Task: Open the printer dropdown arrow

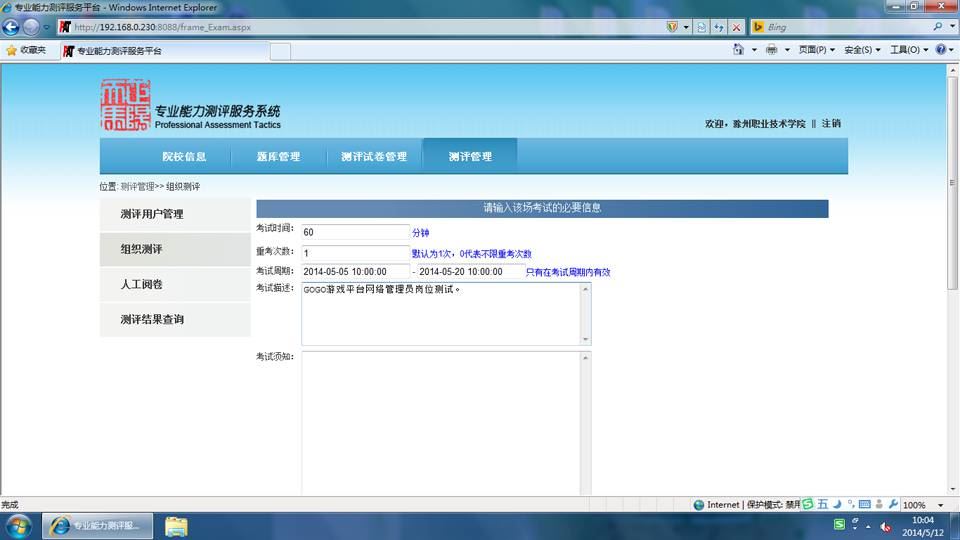Action: pyautogui.click(x=787, y=50)
